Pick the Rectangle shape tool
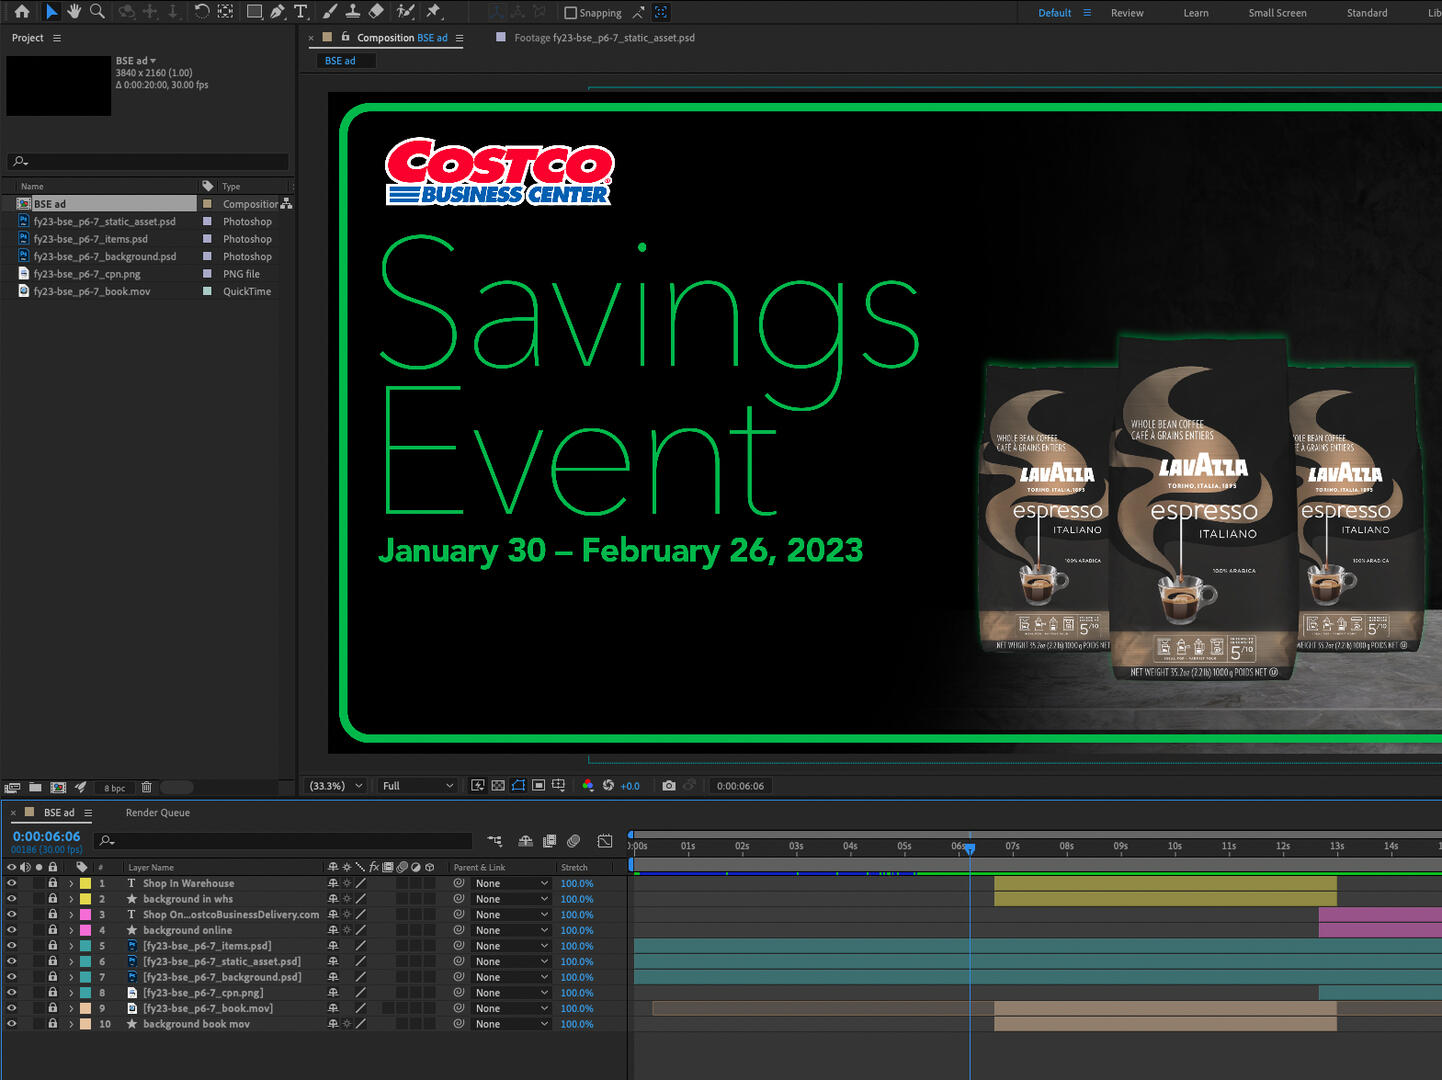This screenshot has height=1080, width=1442. (254, 12)
